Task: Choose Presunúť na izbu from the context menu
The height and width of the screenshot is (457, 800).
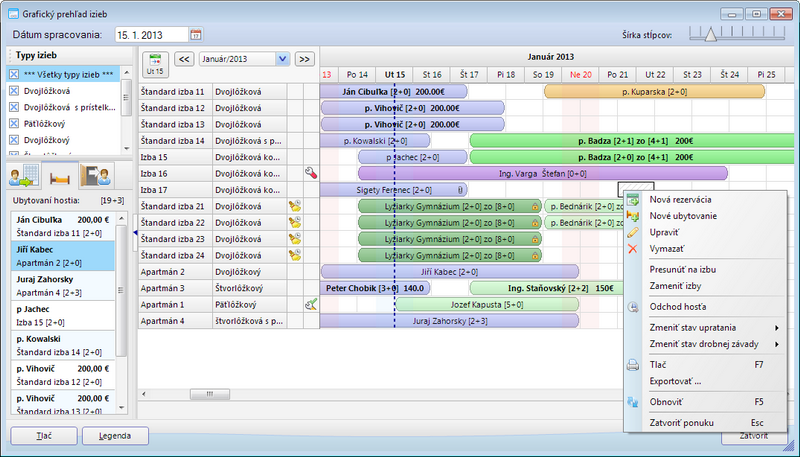Action: coord(682,269)
